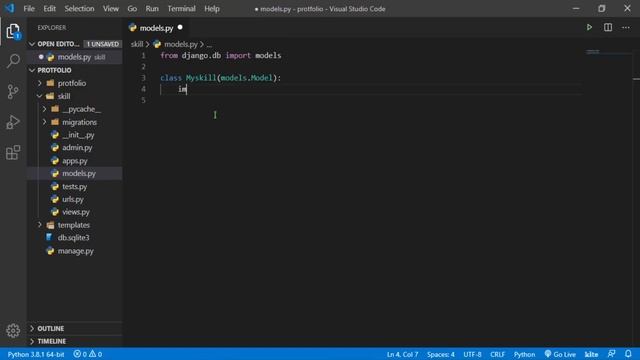Image resolution: width=640 pixels, height=360 pixels.
Task: Click unsaved dot on models.py tab
Action: (x=180, y=27)
